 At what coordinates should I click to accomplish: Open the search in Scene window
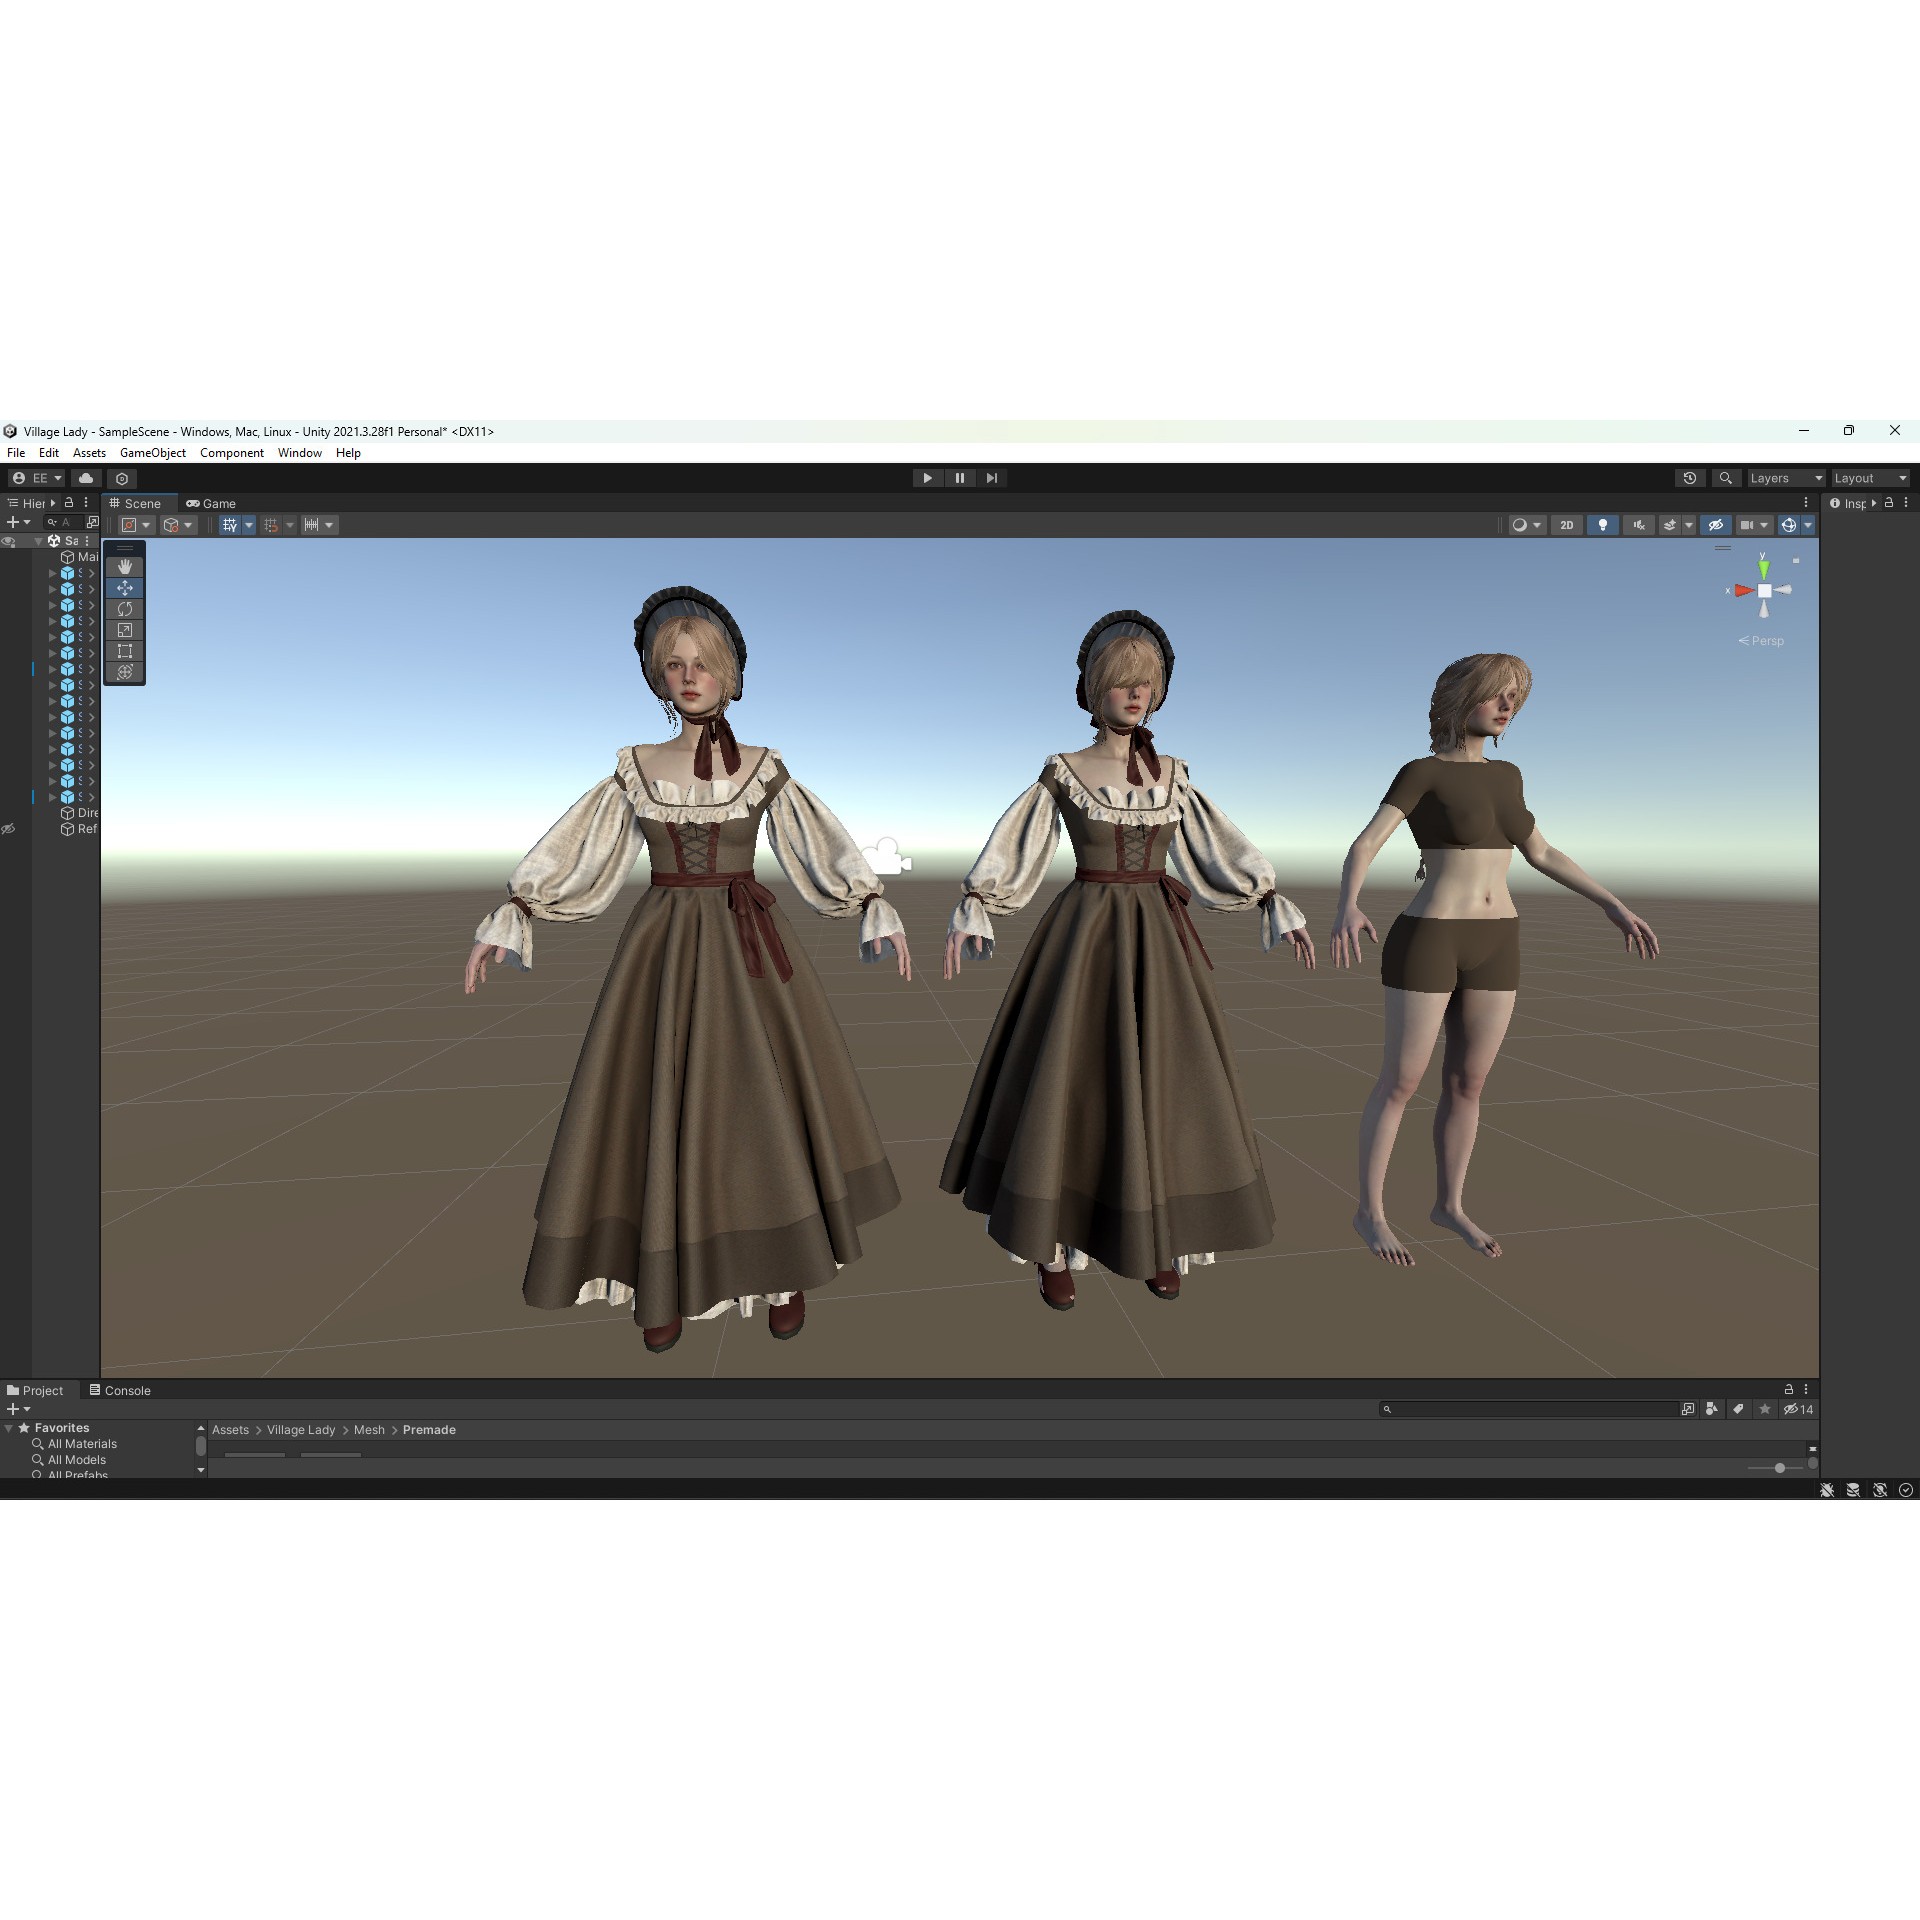[x=1725, y=478]
